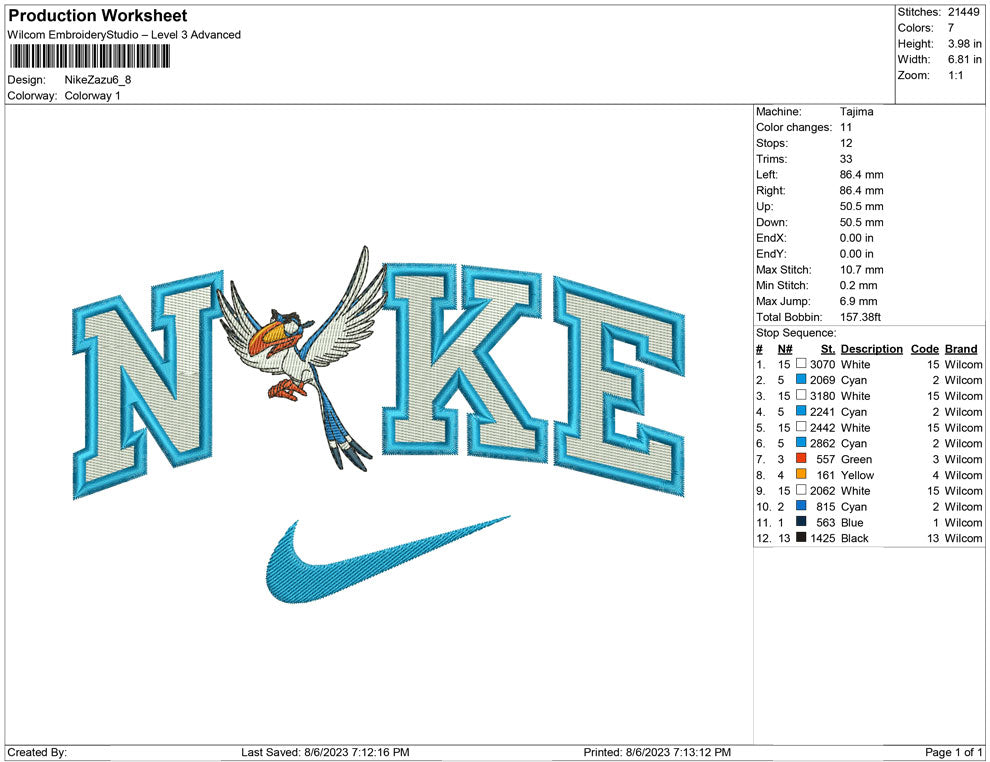Click the white swatch in stop row 1

[801, 364]
